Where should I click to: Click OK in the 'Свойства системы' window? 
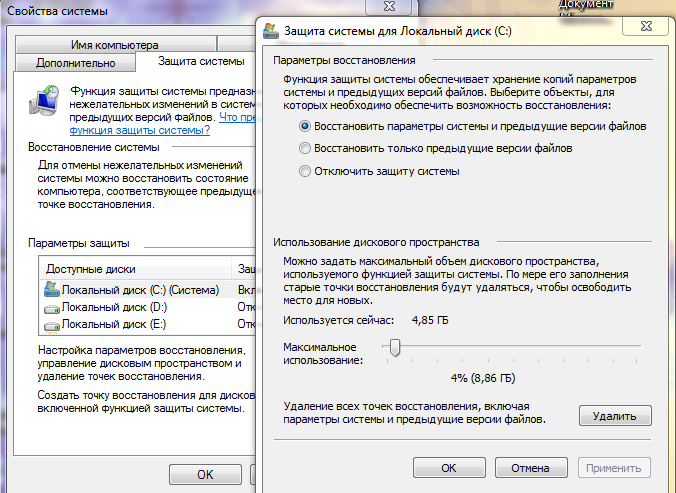(205, 474)
